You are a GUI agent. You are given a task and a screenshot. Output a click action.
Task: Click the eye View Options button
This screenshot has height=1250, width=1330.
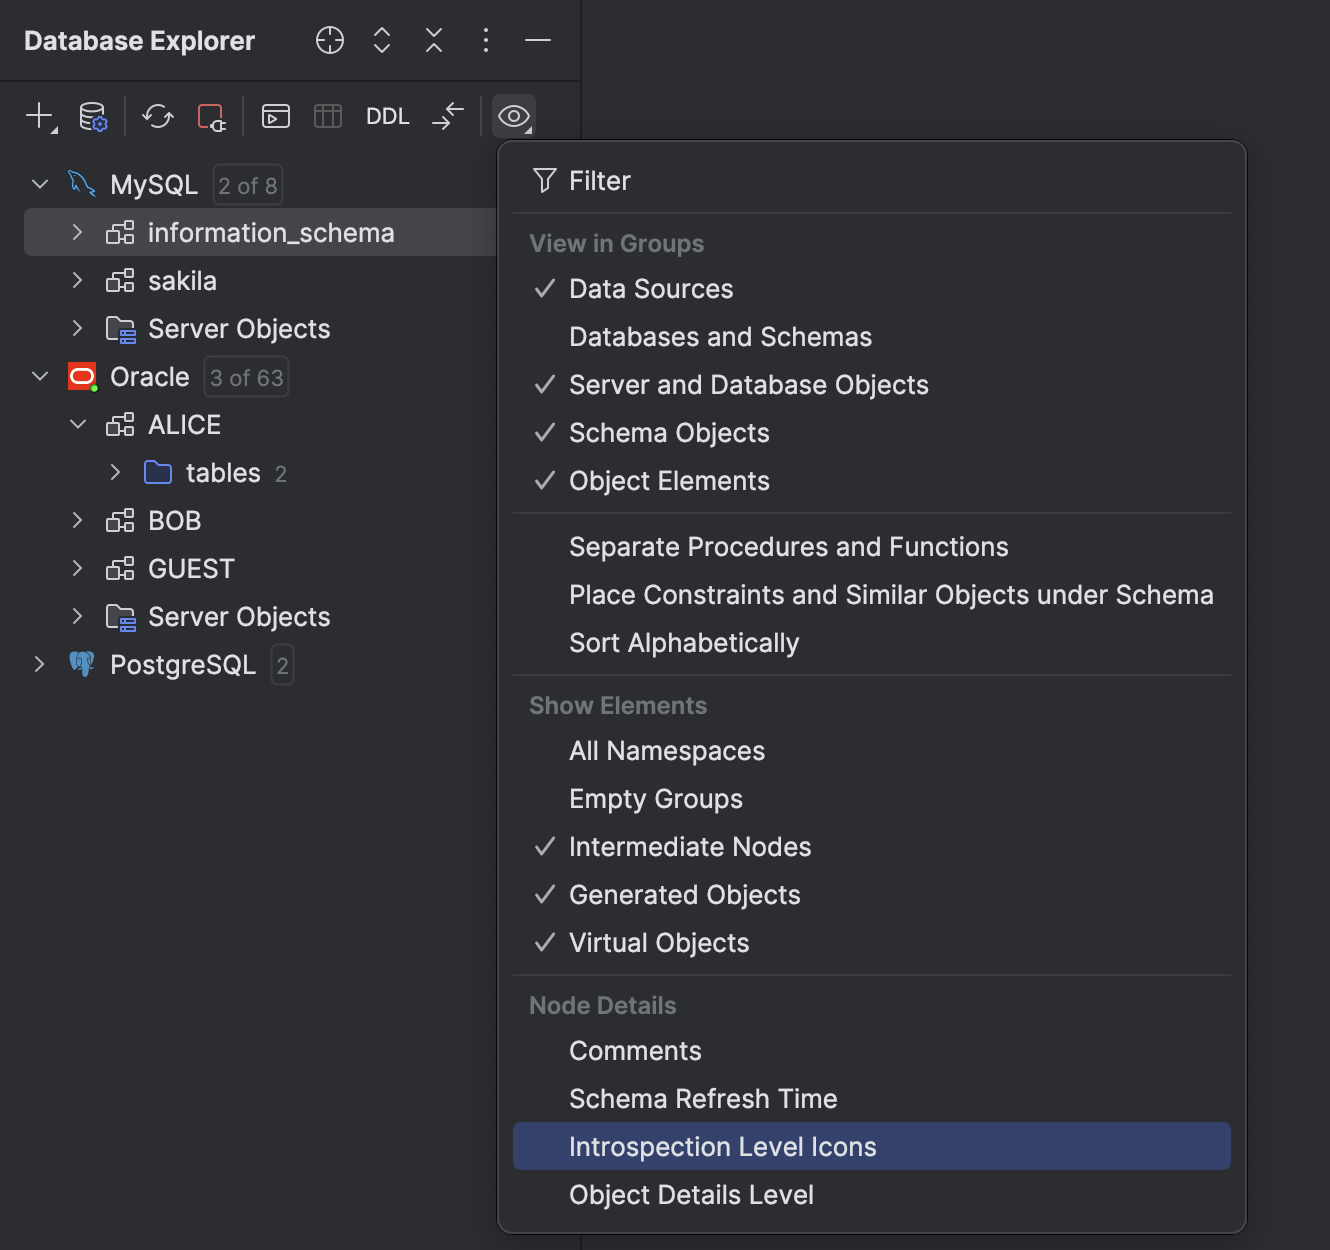tap(514, 116)
